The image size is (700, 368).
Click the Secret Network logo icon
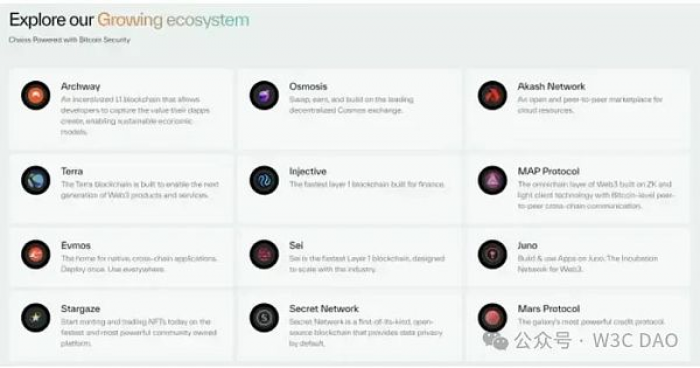tap(264, 318)
